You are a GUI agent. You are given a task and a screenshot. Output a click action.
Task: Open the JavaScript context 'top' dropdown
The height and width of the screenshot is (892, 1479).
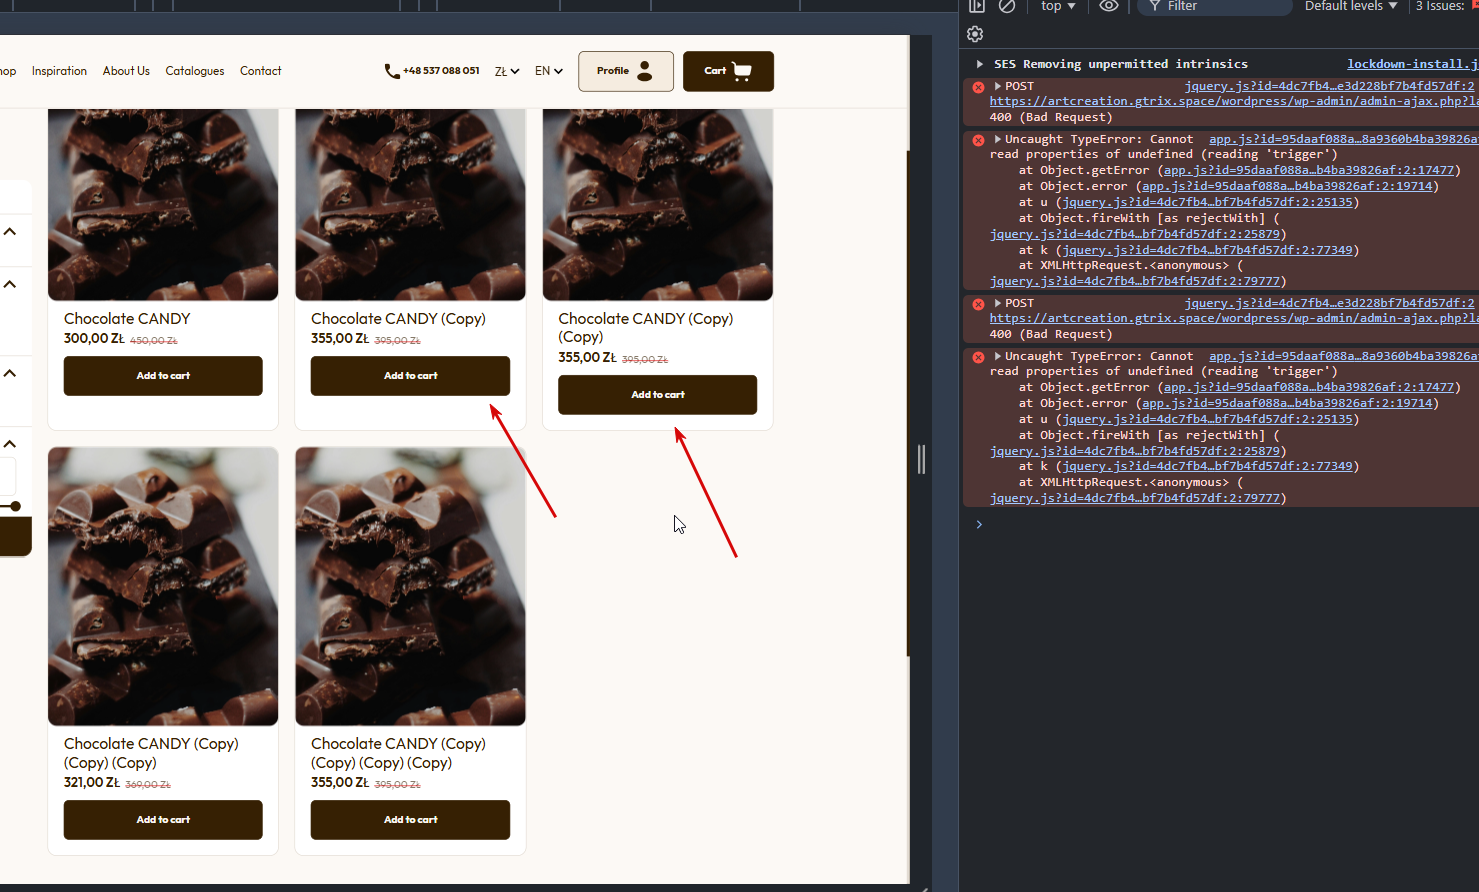point(1058,6)
